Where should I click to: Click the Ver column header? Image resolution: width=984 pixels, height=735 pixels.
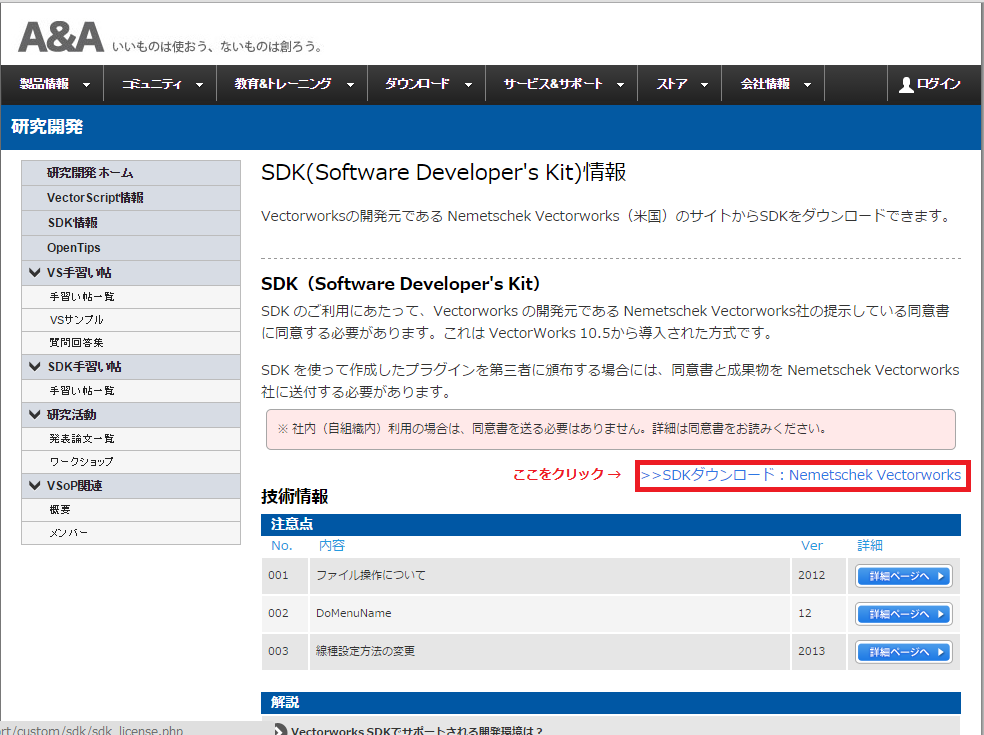[x=811, y=545]
